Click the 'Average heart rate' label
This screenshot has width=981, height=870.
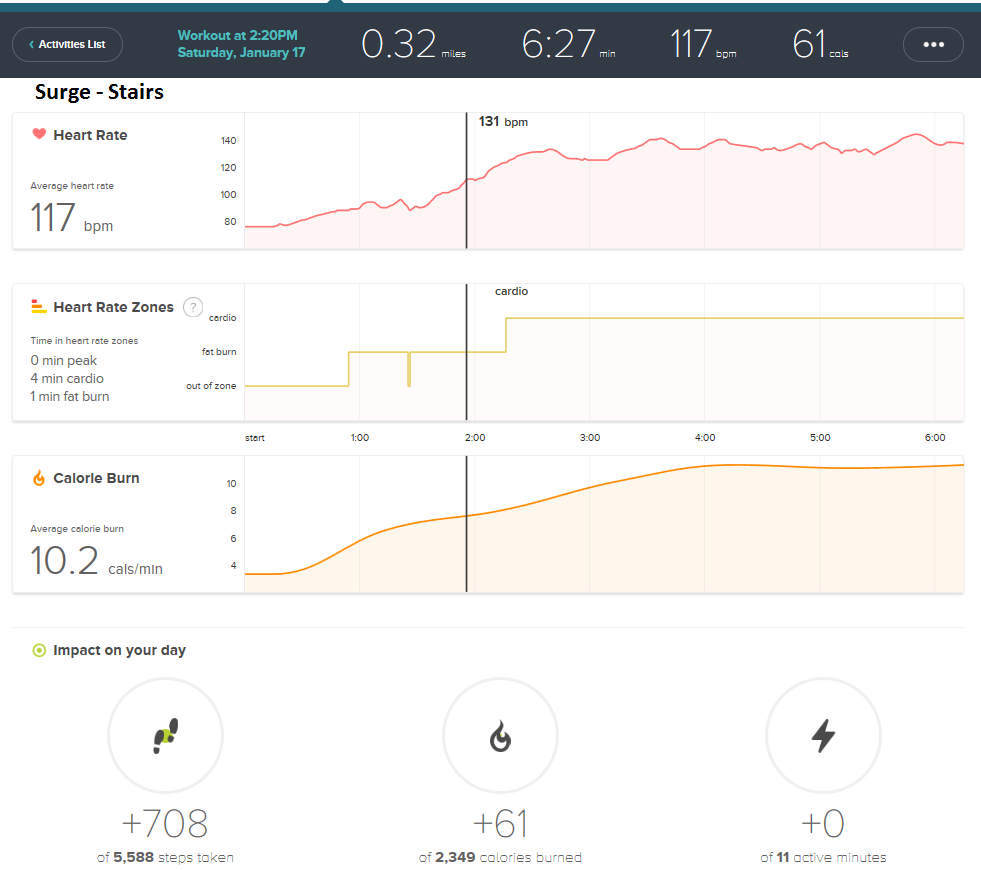tap(72, 186)
